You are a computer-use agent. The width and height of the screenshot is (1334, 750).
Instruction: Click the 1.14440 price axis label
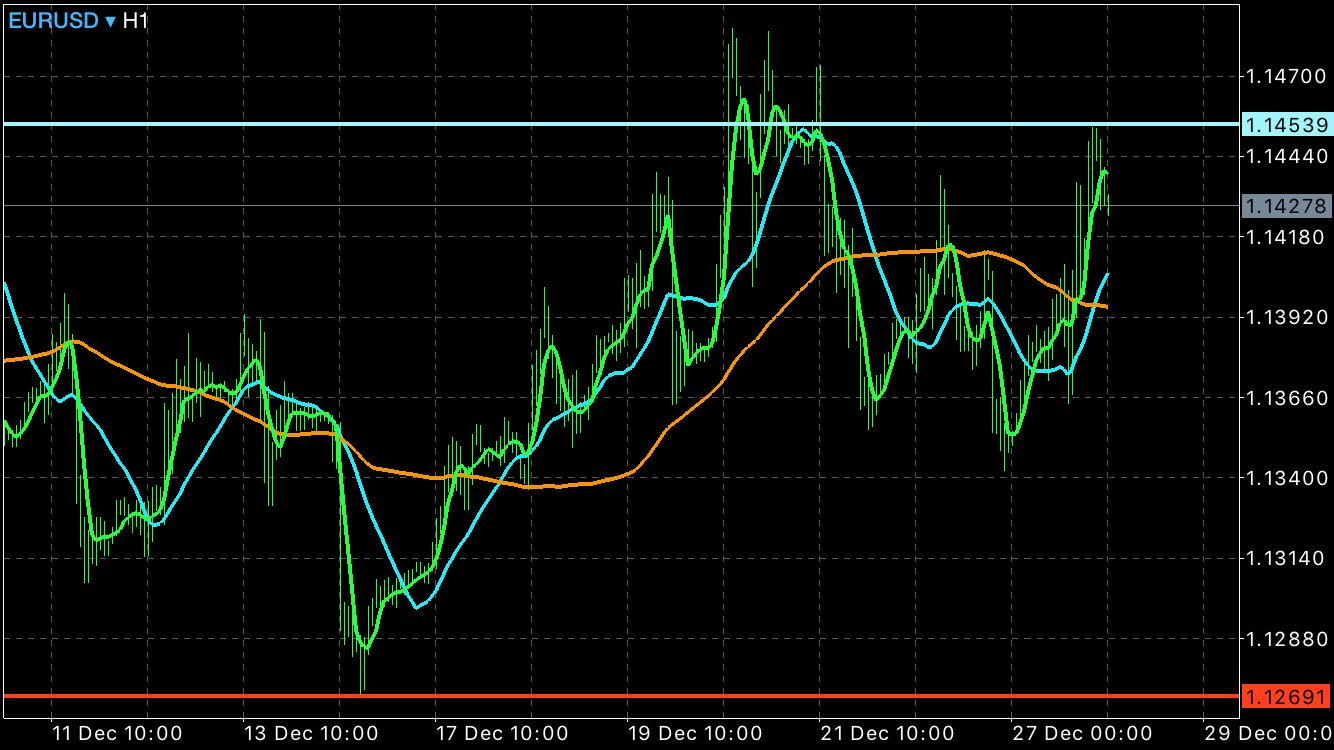(x=1285, y=156)
